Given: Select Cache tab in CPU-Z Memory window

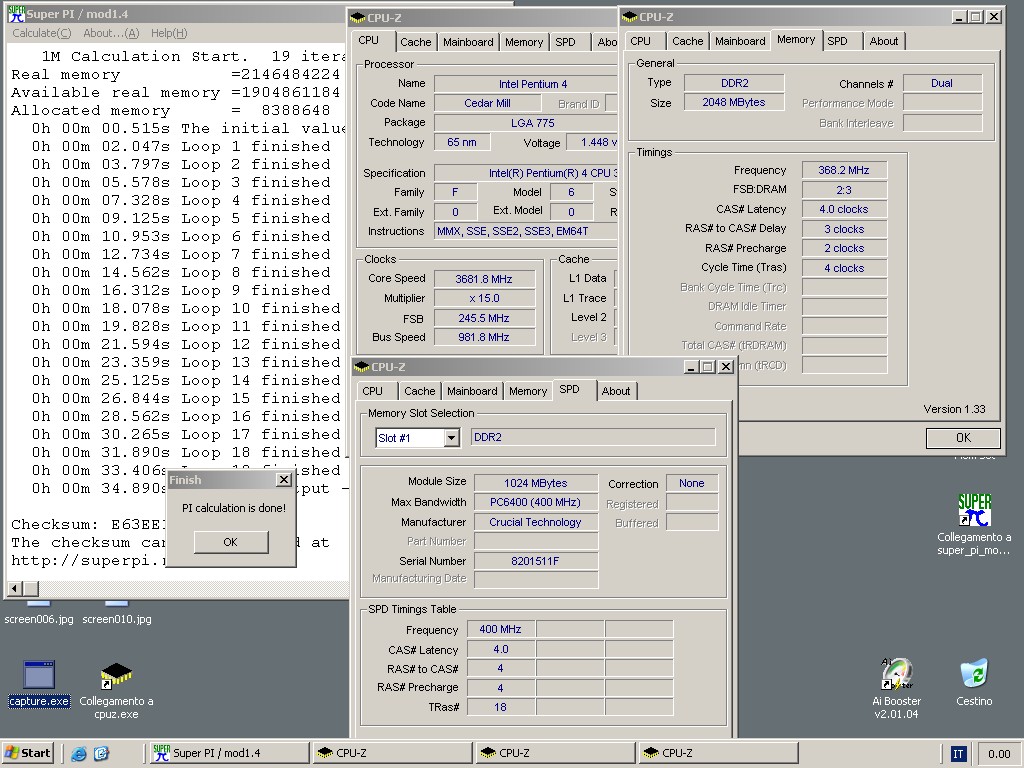Looking at the screenshot, I should tap(688, 41).
